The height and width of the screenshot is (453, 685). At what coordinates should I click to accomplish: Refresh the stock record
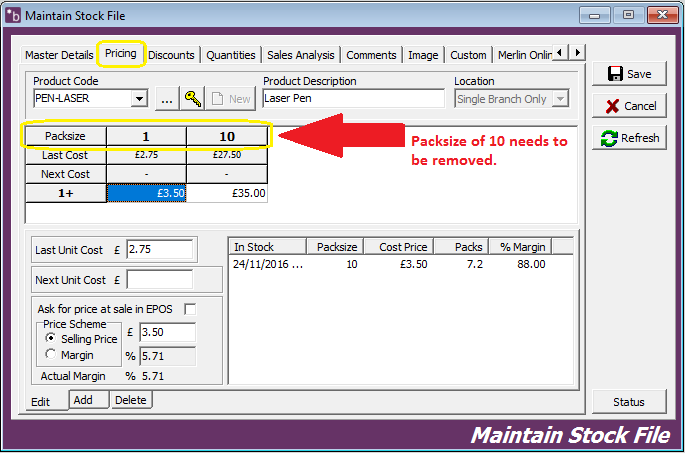pos(629,138)
